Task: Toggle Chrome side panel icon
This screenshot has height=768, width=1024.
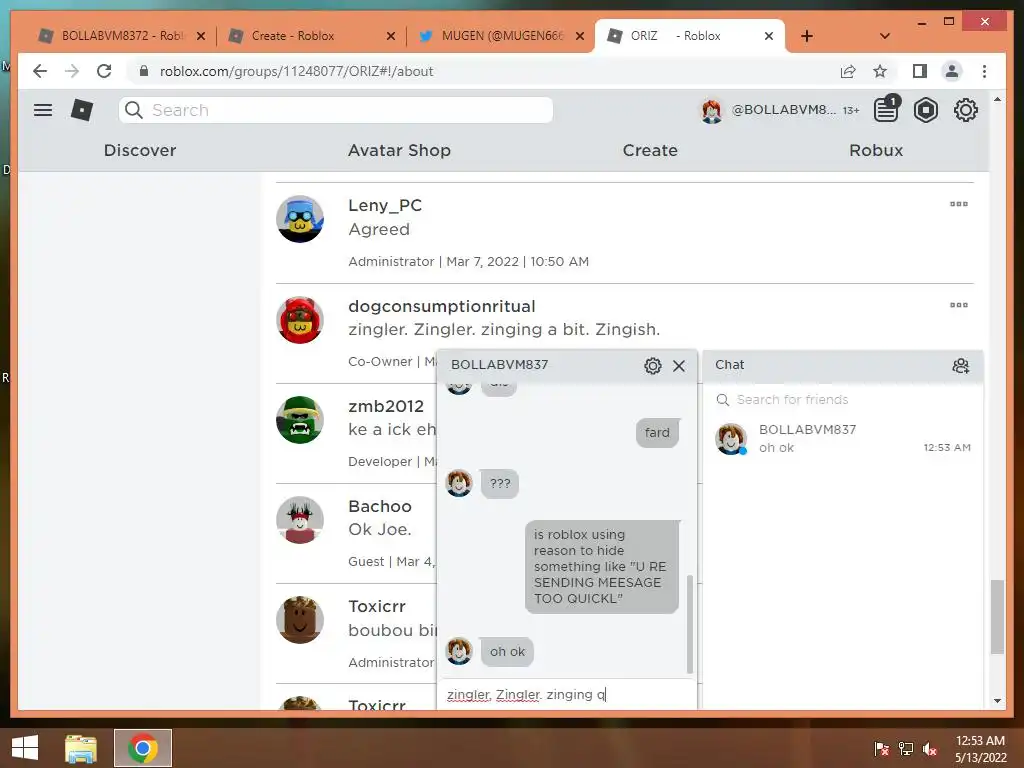Action: tap(920, 71)
